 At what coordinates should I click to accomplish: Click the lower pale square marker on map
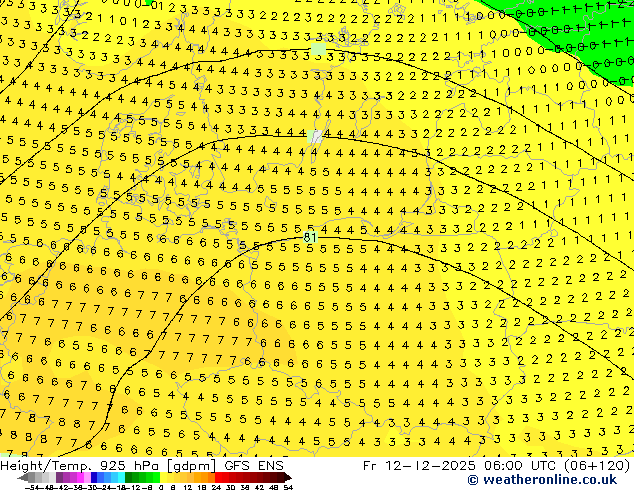coord(316,136)
